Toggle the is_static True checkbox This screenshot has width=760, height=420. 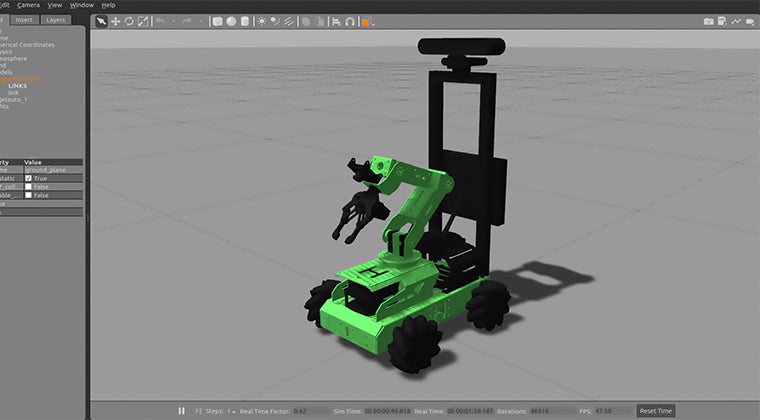[x=29, y=178]
